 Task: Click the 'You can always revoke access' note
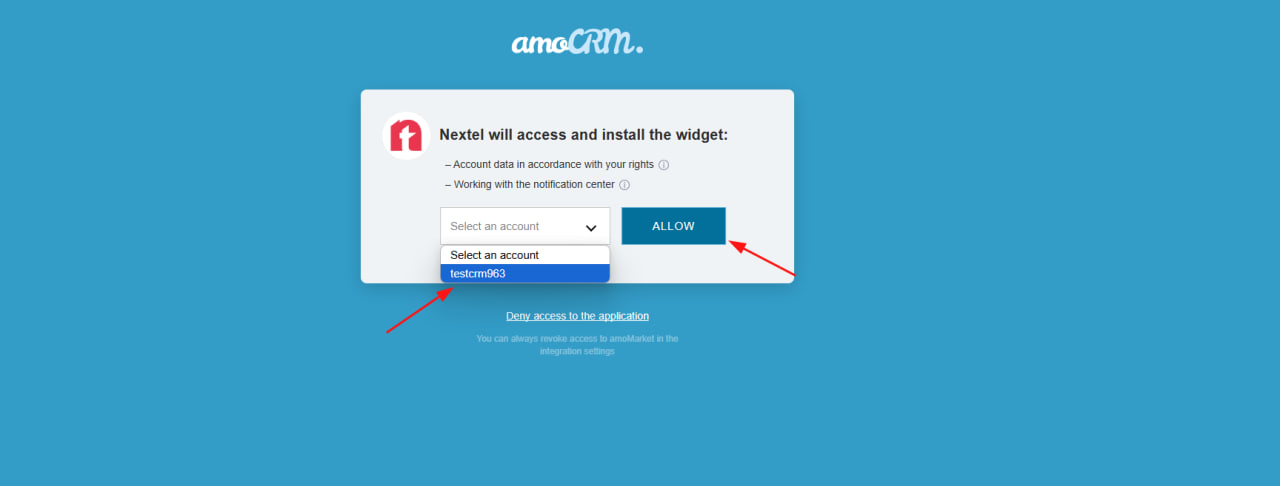[577, 339]
